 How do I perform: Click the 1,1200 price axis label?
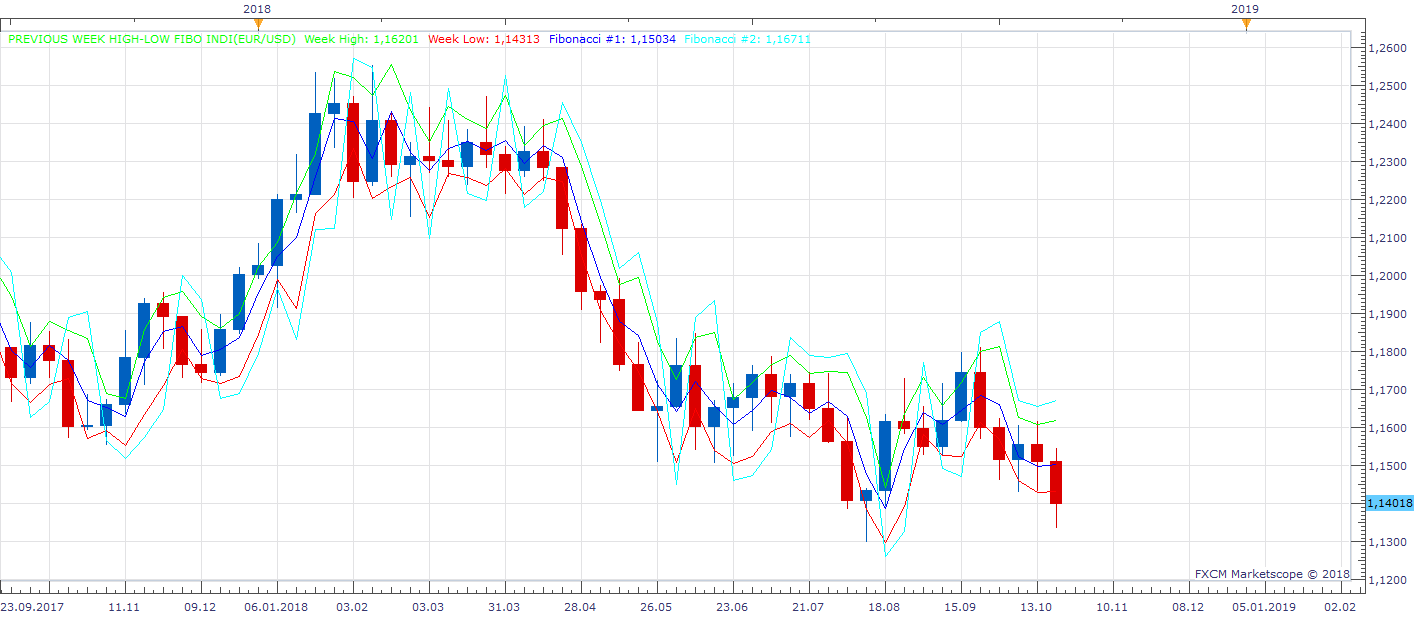pos(1386,580)
